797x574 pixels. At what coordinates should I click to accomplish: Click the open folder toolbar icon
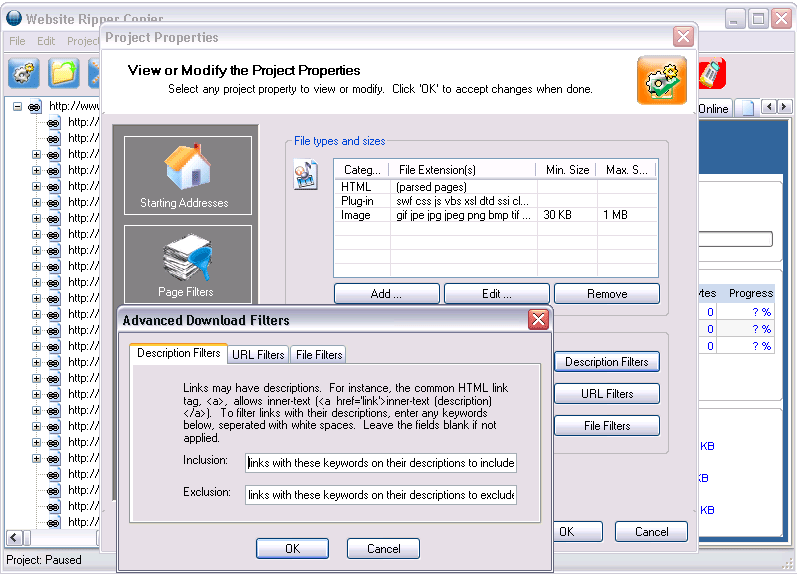64,73
